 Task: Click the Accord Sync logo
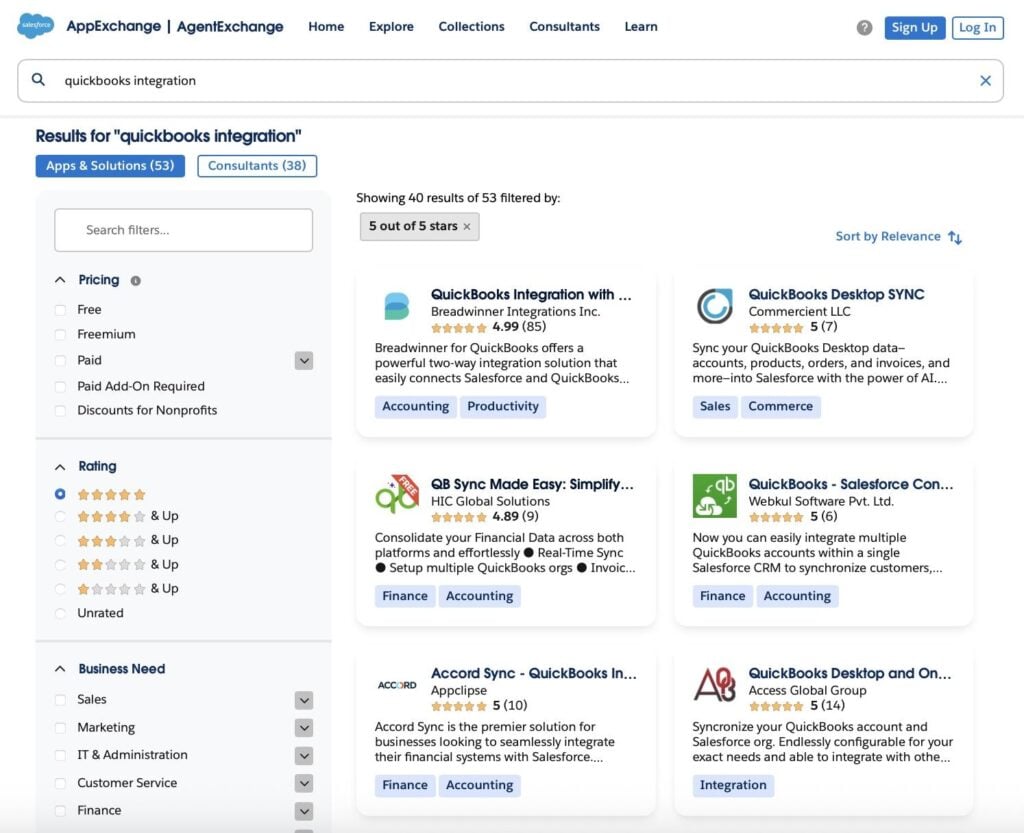click(396, 685)
